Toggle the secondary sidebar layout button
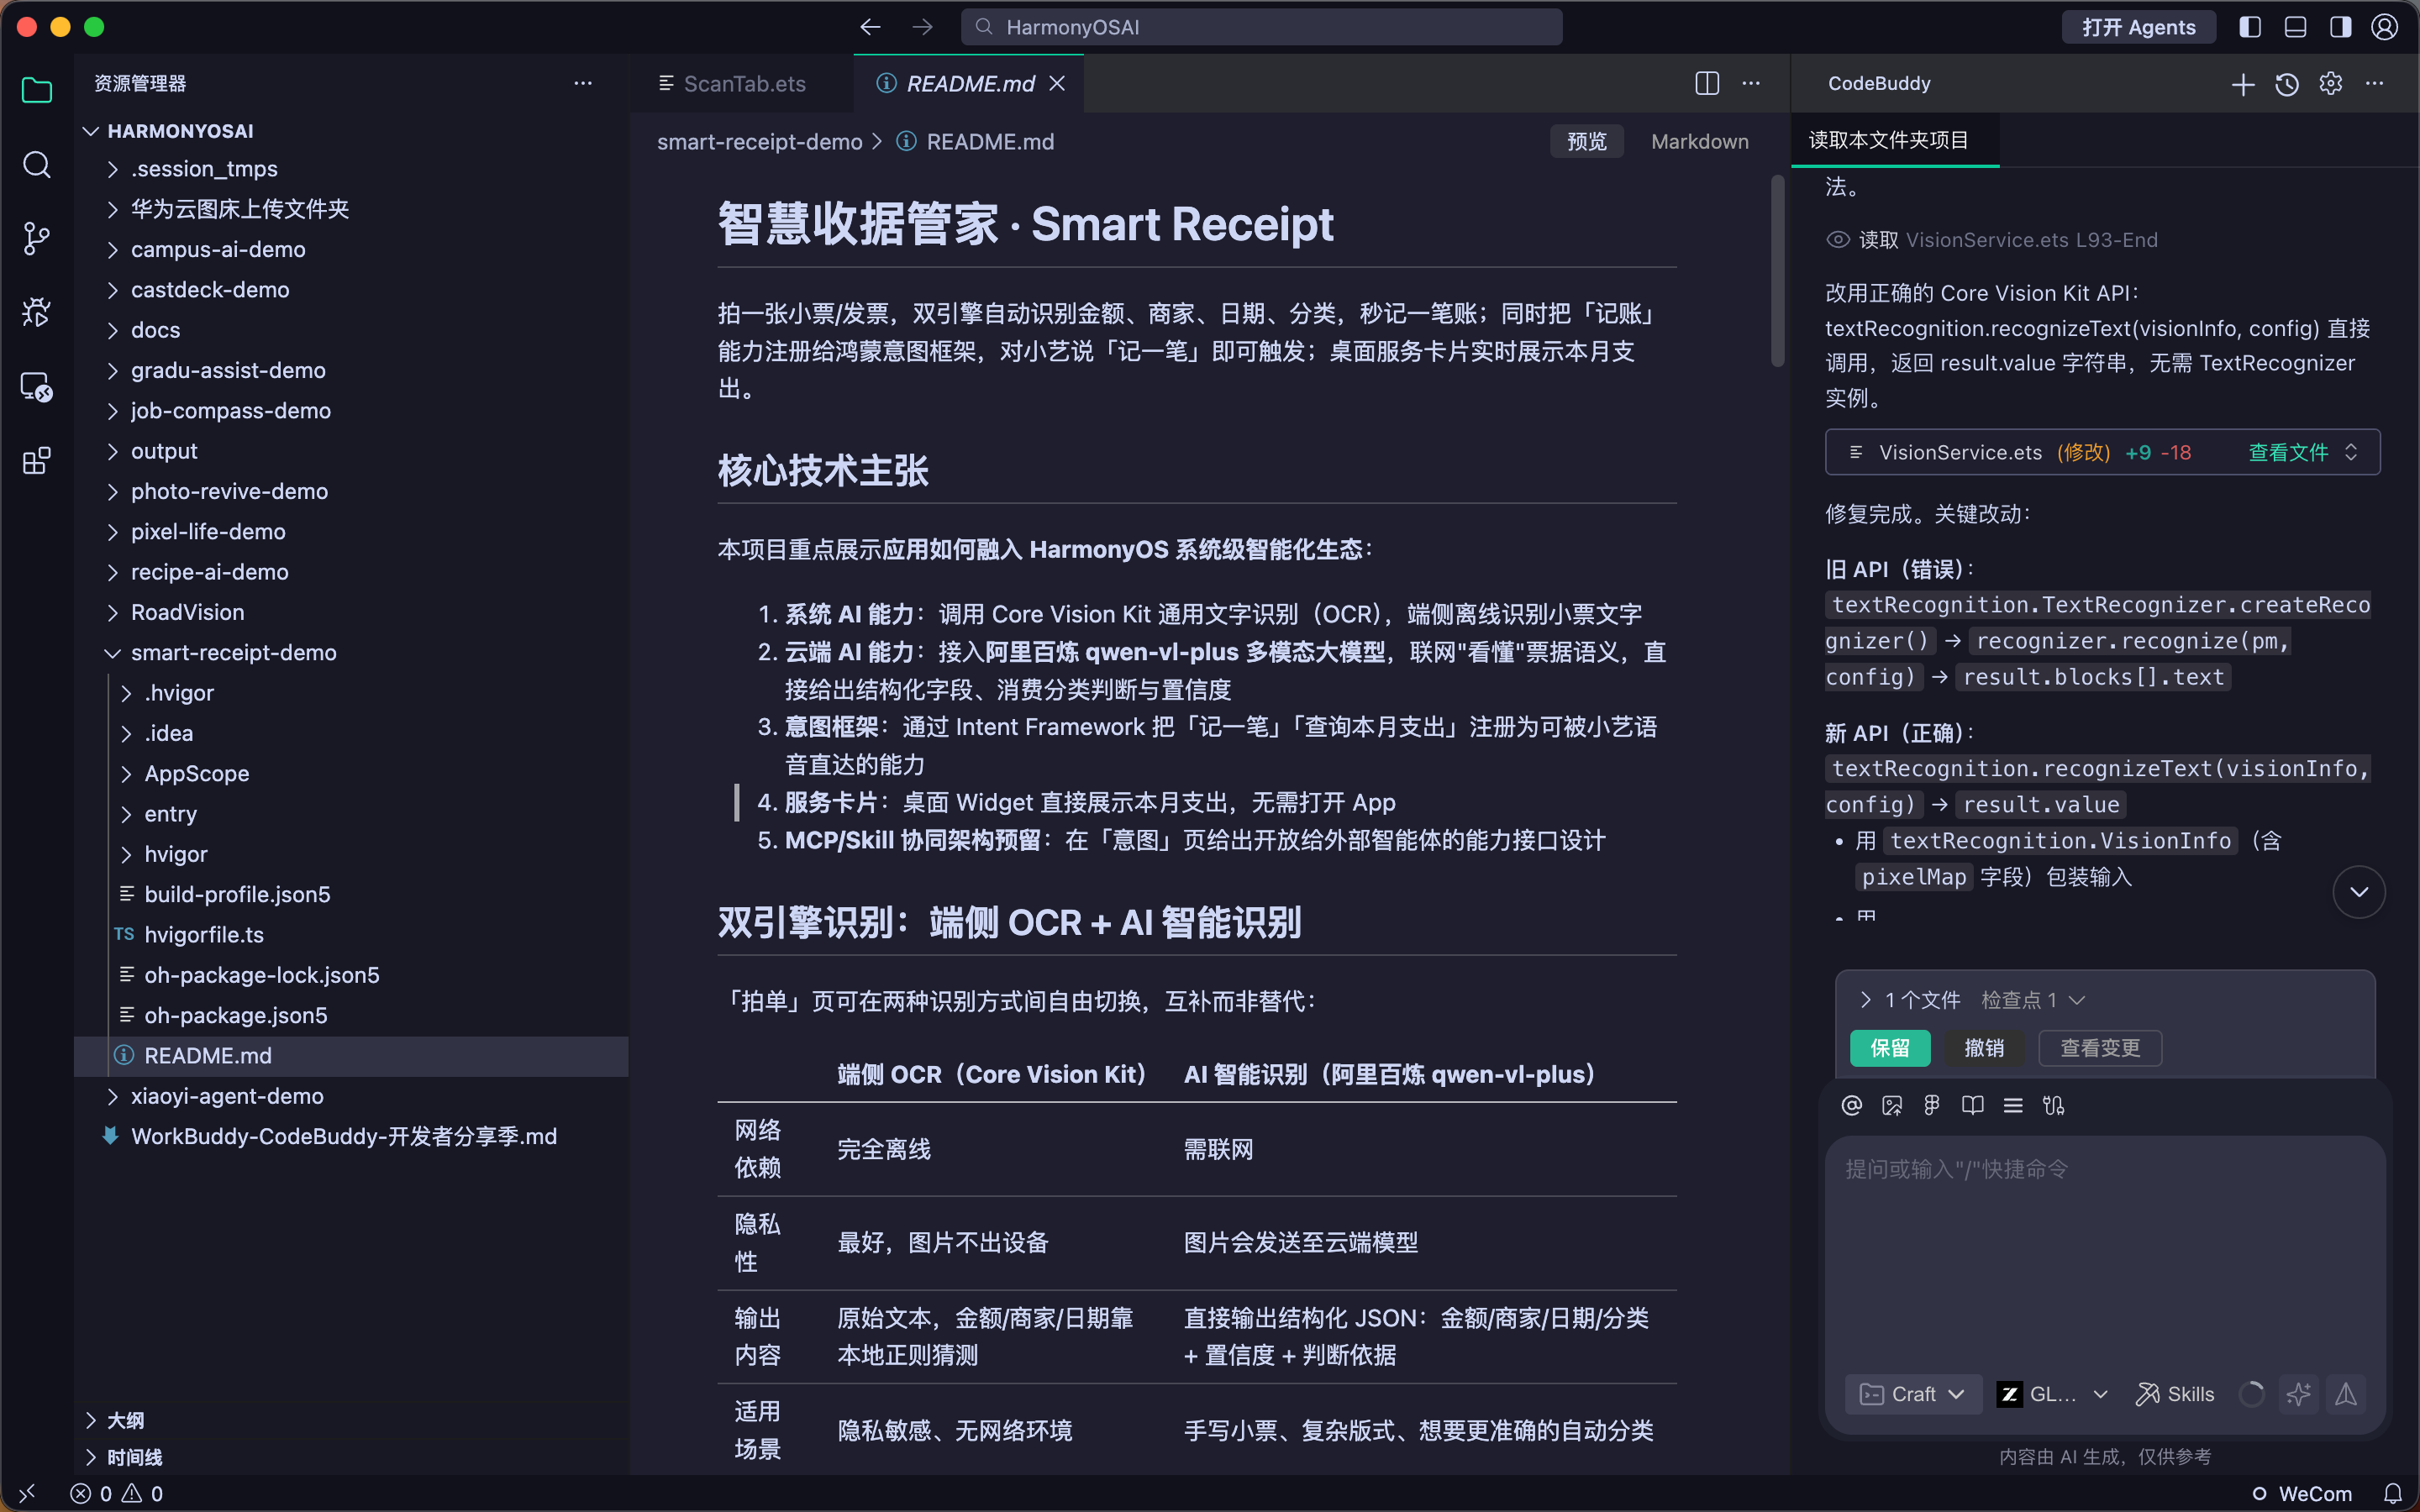Viewport: 2420px width, 1512px height. pyautogui.click(x=2341, y=27)
